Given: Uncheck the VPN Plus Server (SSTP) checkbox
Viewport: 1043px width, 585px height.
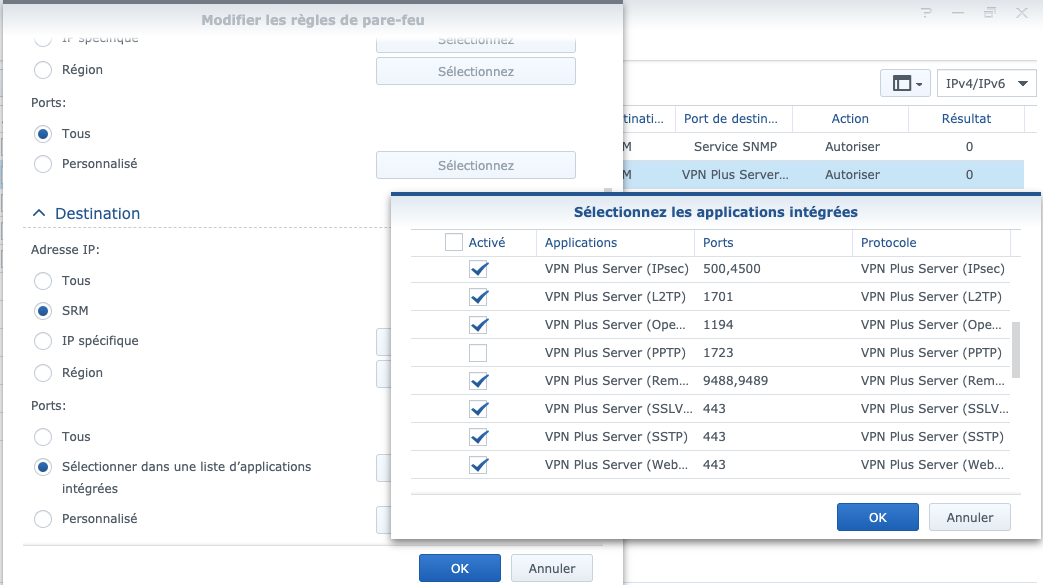Looking at the screenshot, I should (478, 437).
